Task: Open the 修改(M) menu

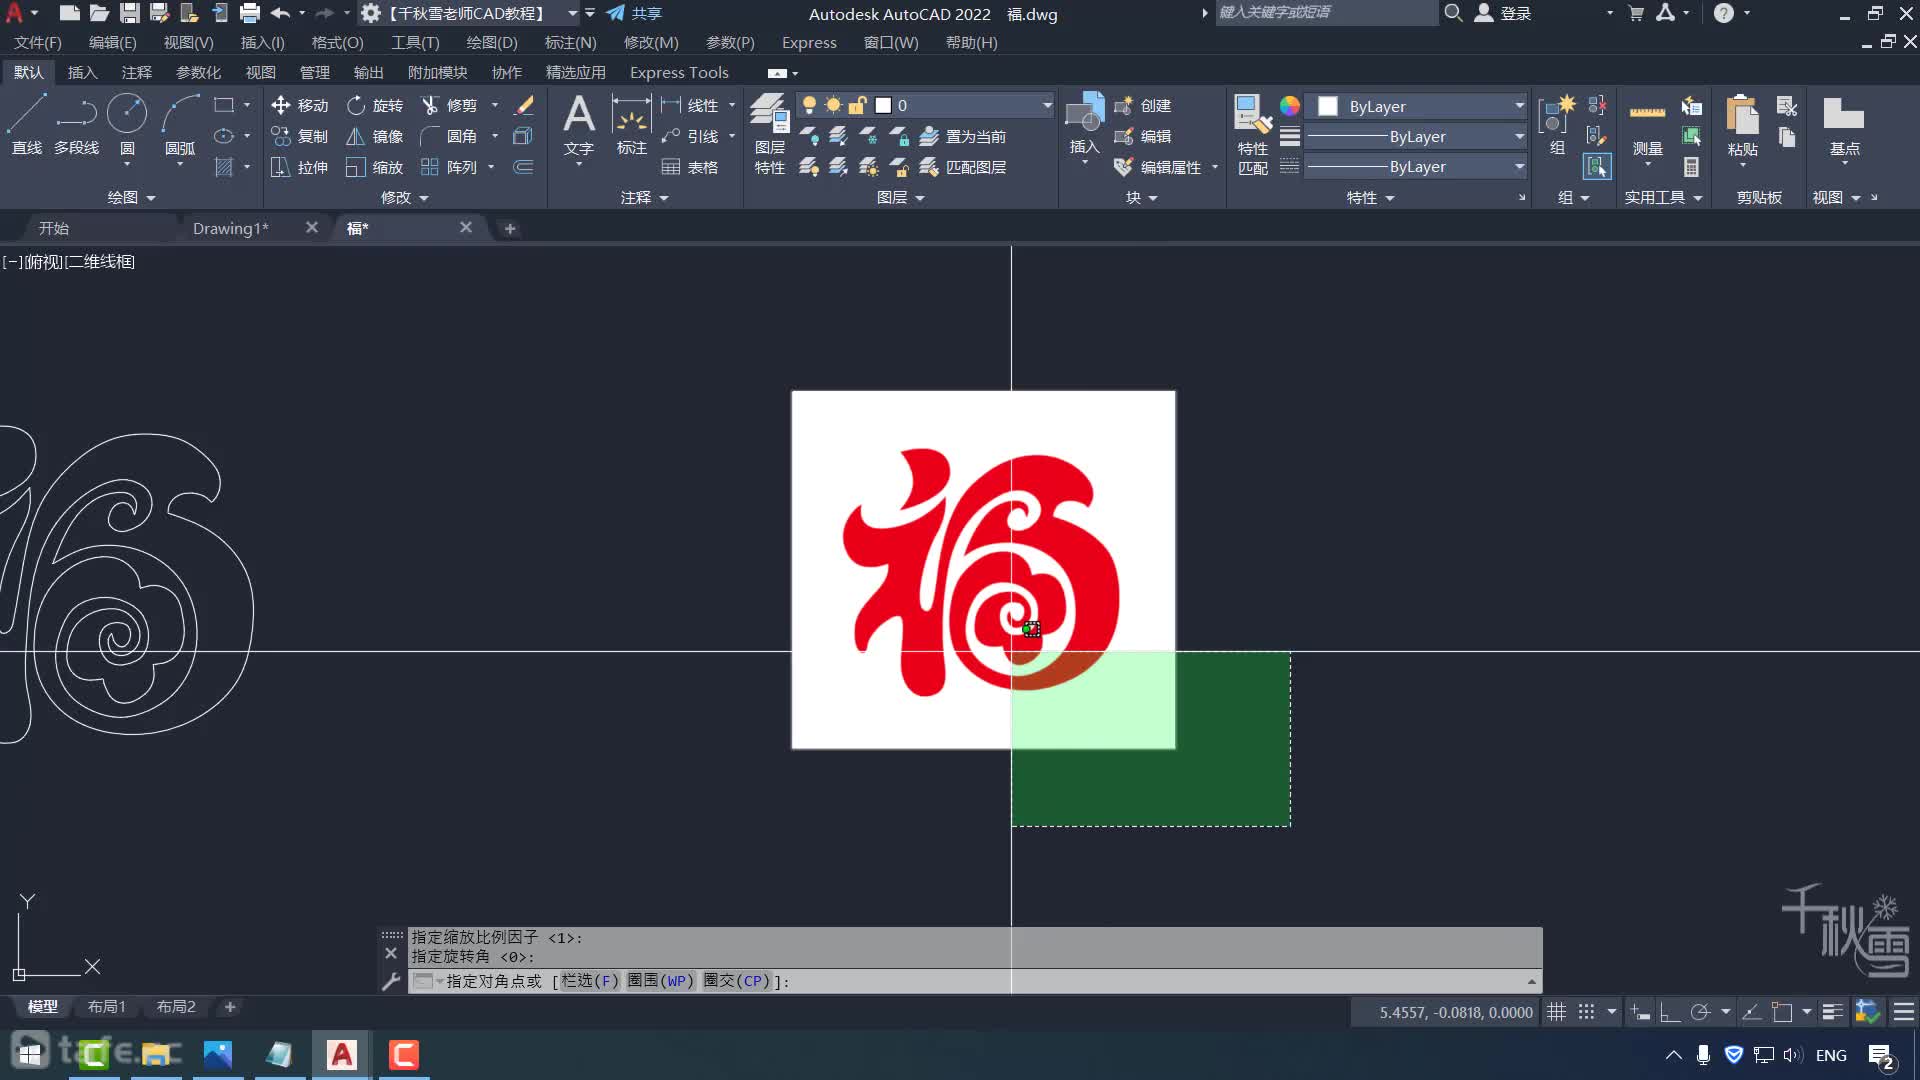Action: tap(650, 42)
